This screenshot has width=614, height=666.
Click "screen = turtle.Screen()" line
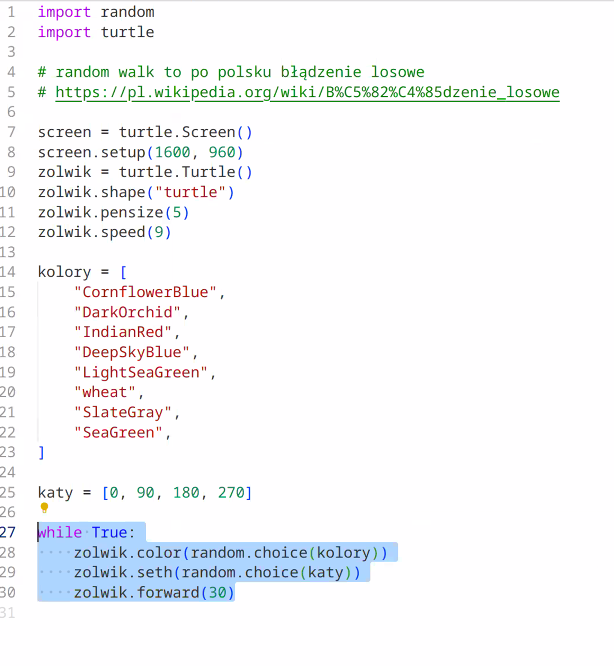(x=145, y=132)
